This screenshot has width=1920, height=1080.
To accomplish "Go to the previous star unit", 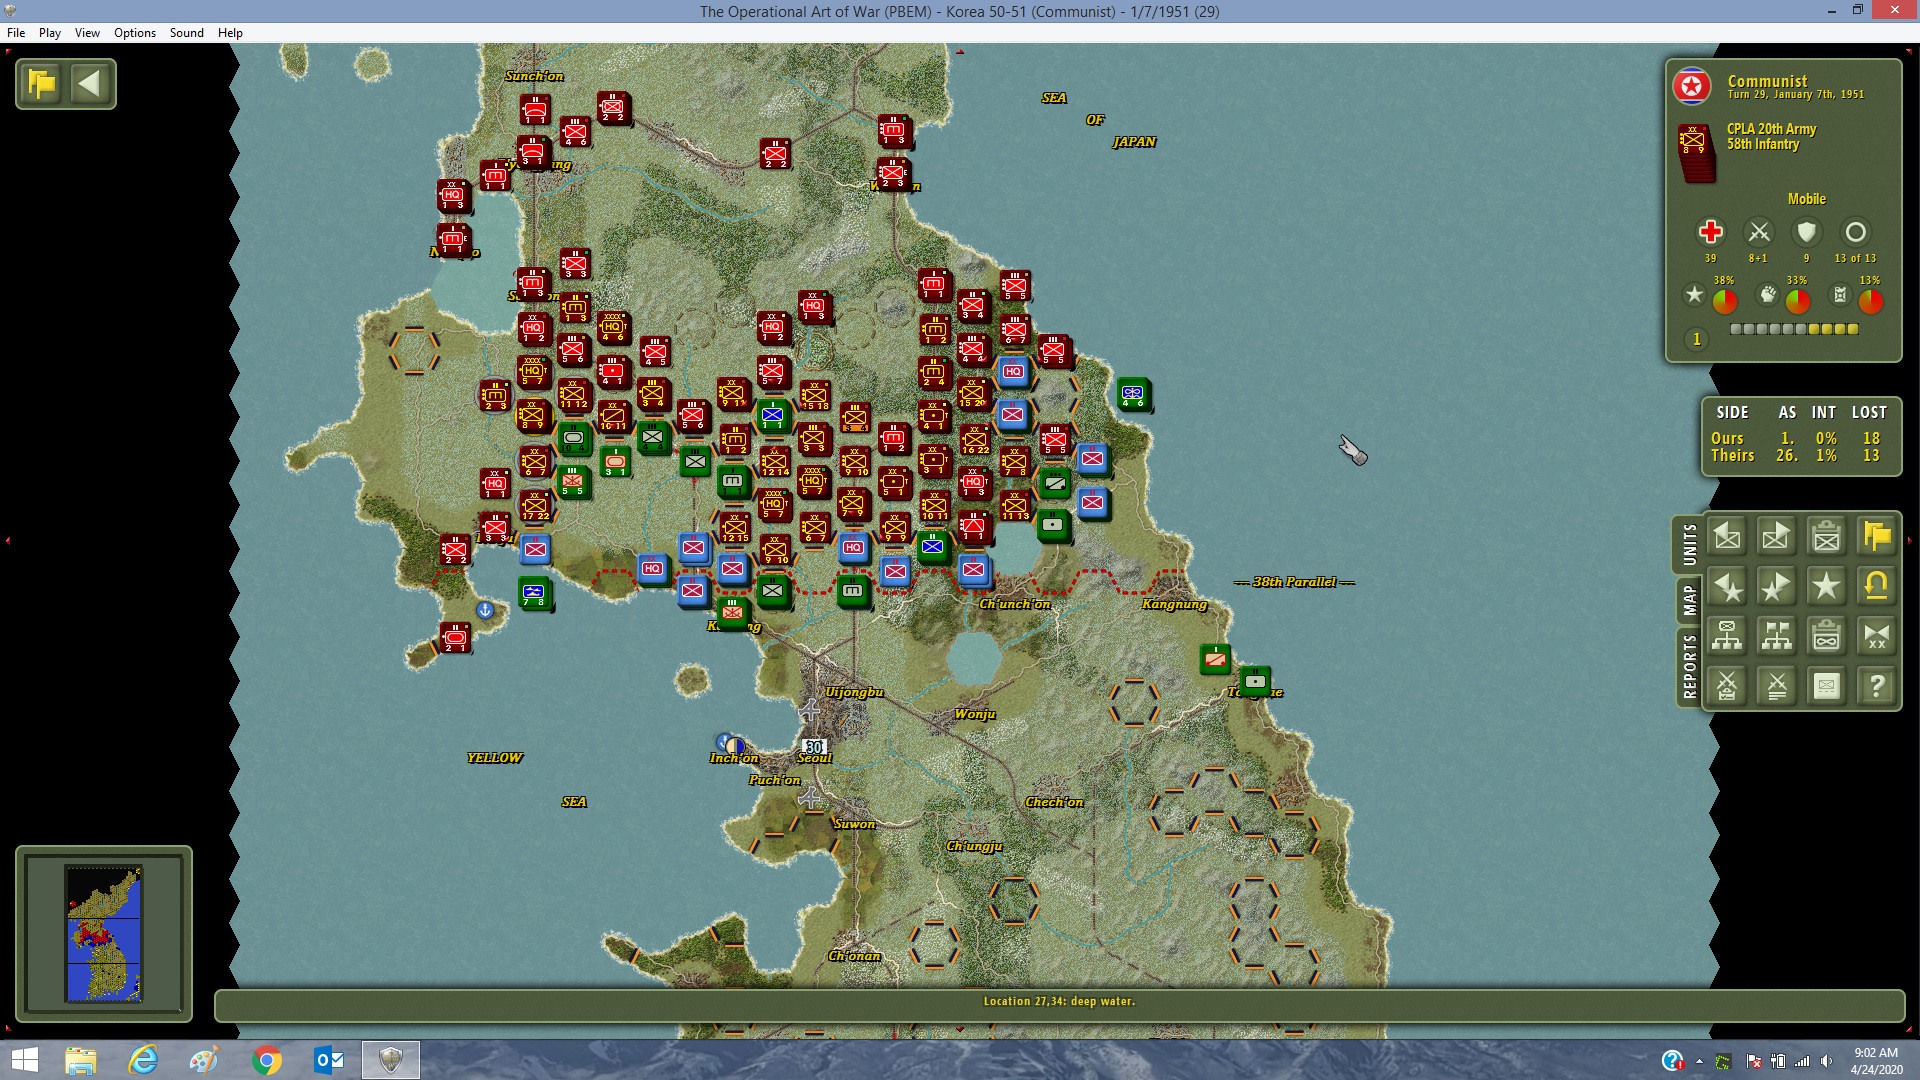I will pyautogui.click(x=1727, y=587).
